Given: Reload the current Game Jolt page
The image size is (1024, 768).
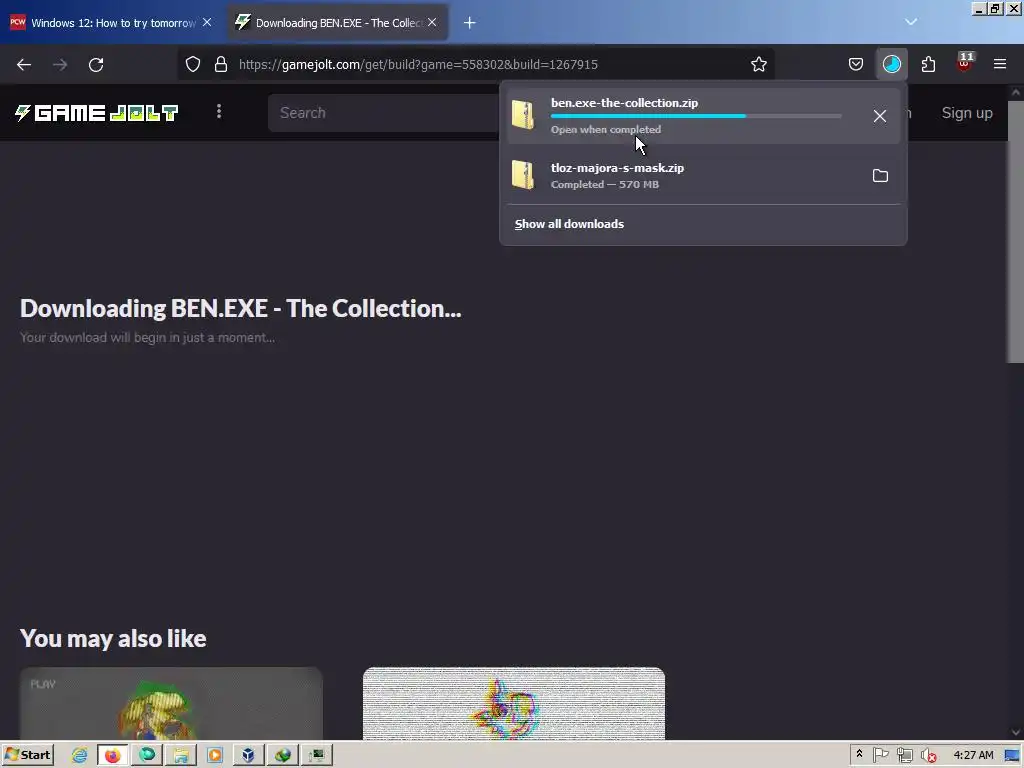Looking at the screenshot, I should (96, 65).
